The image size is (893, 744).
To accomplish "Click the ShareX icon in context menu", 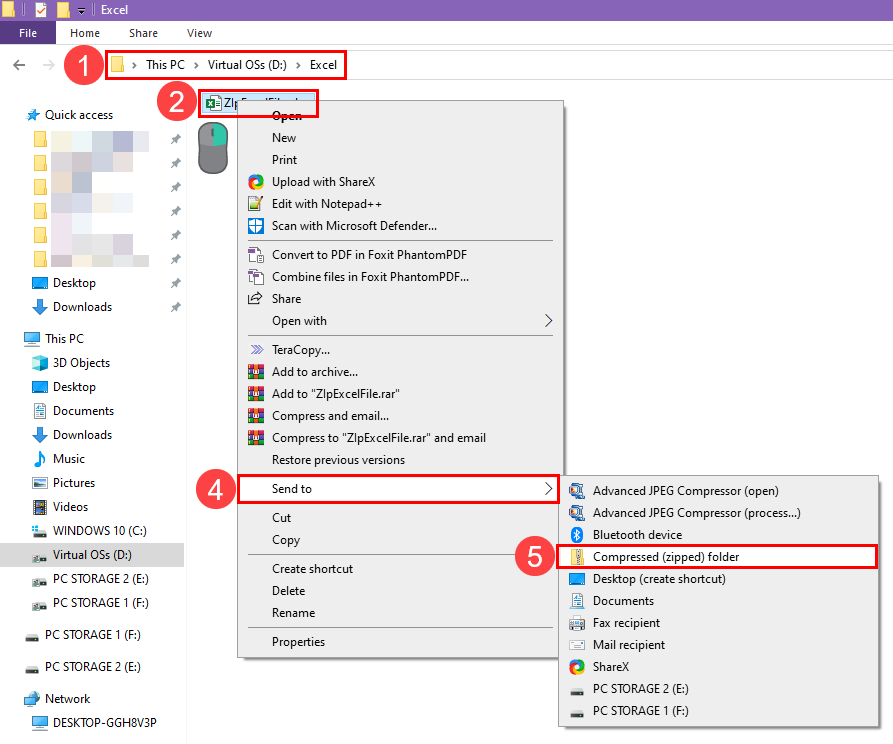I will coord(255,182).
